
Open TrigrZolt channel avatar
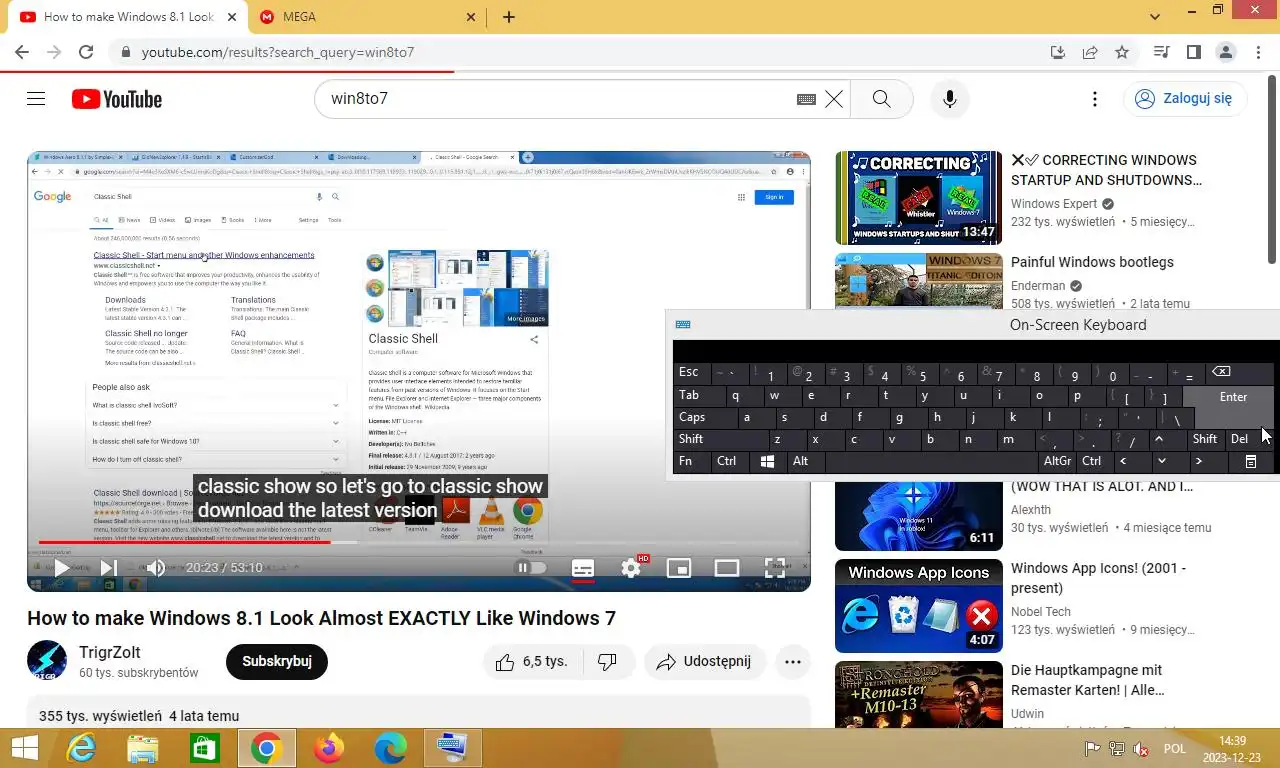(x=47, y=661)
